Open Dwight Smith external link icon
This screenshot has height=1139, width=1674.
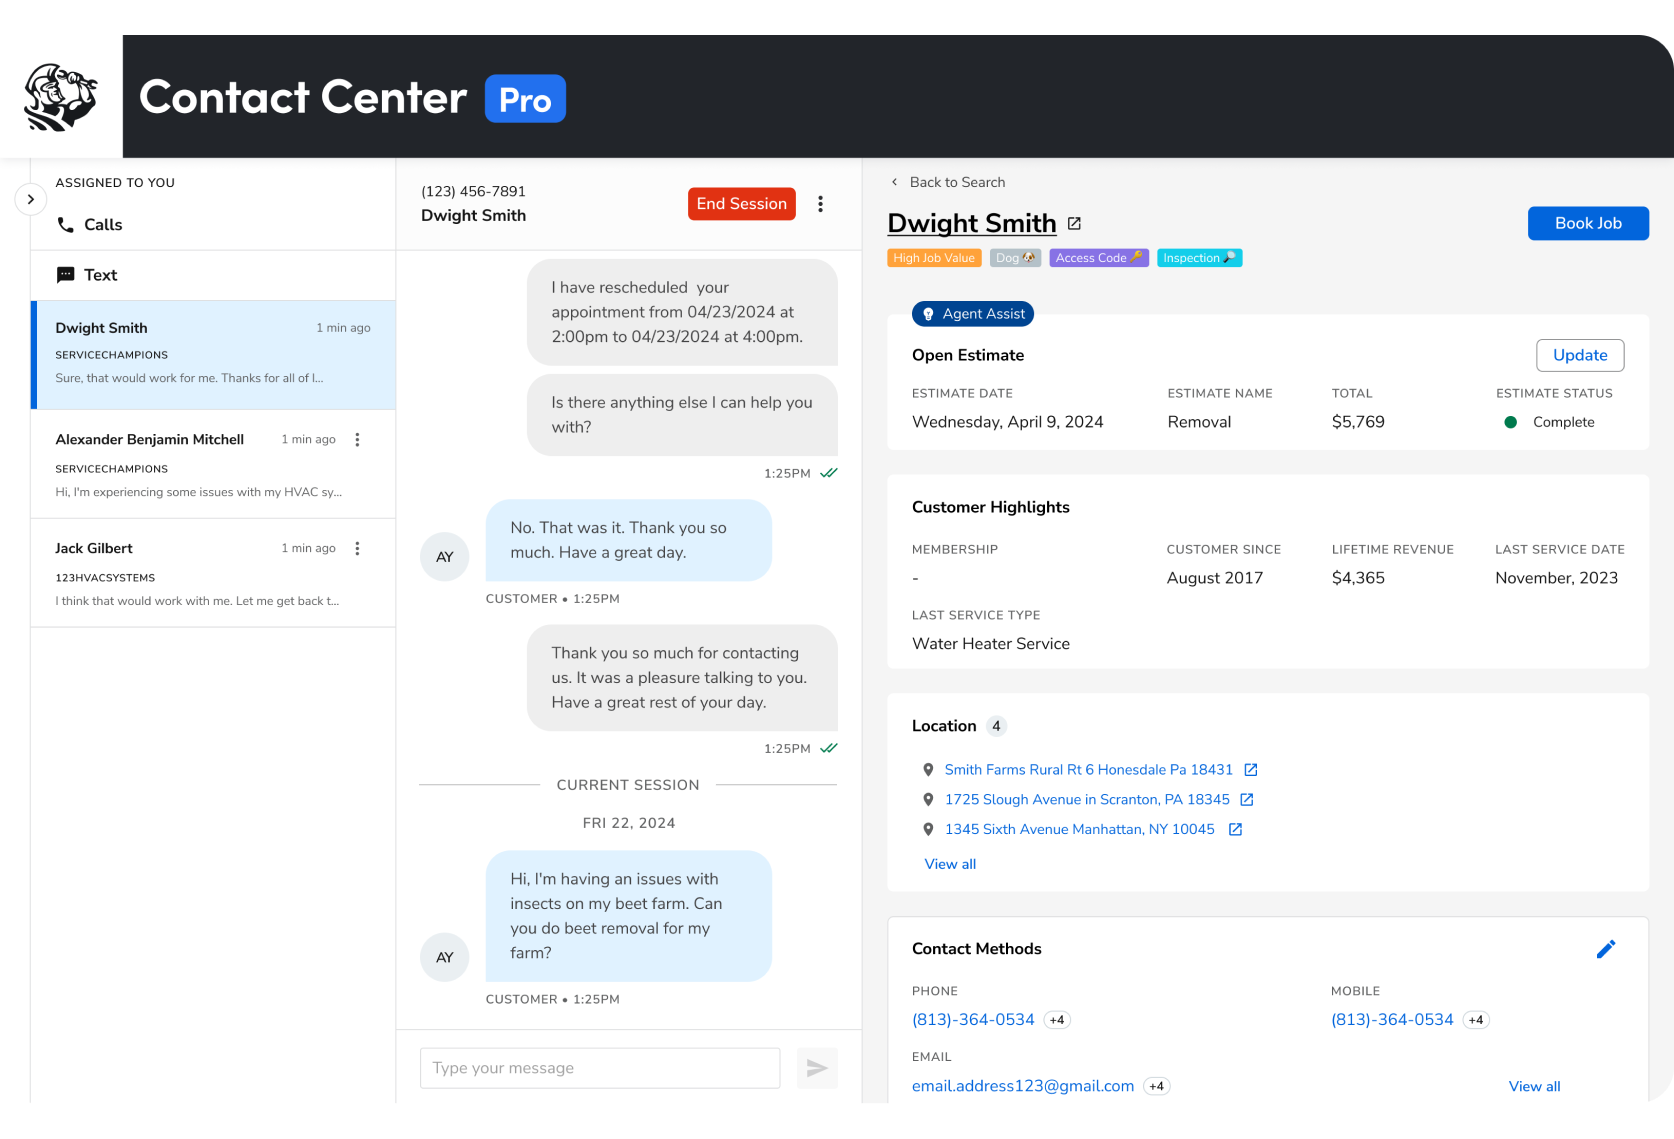(1074, 224)
